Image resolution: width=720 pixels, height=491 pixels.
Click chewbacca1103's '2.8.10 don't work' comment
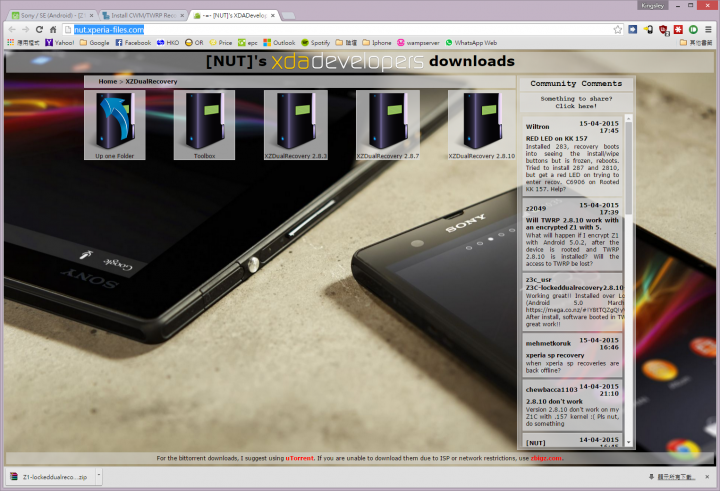(572, 405)
